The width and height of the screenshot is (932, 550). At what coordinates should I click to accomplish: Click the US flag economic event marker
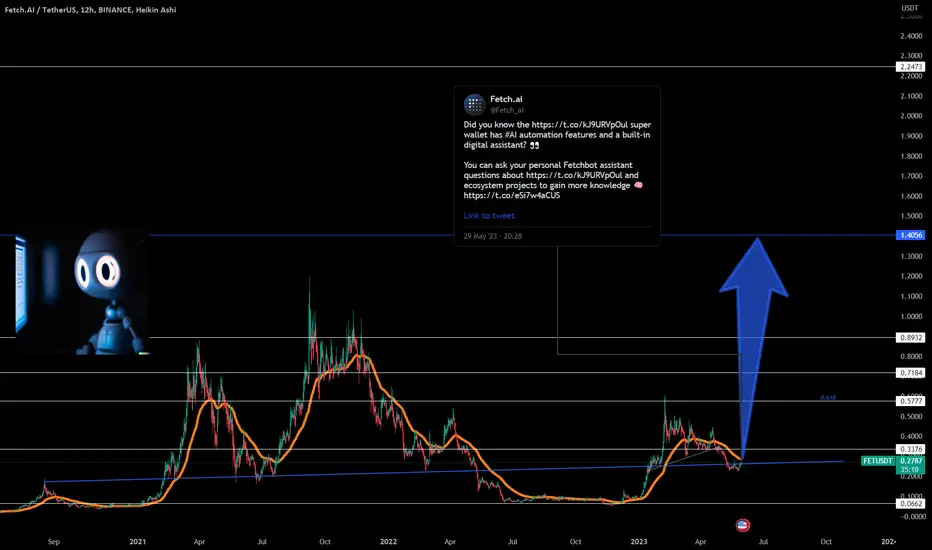[x=742, y=525]
